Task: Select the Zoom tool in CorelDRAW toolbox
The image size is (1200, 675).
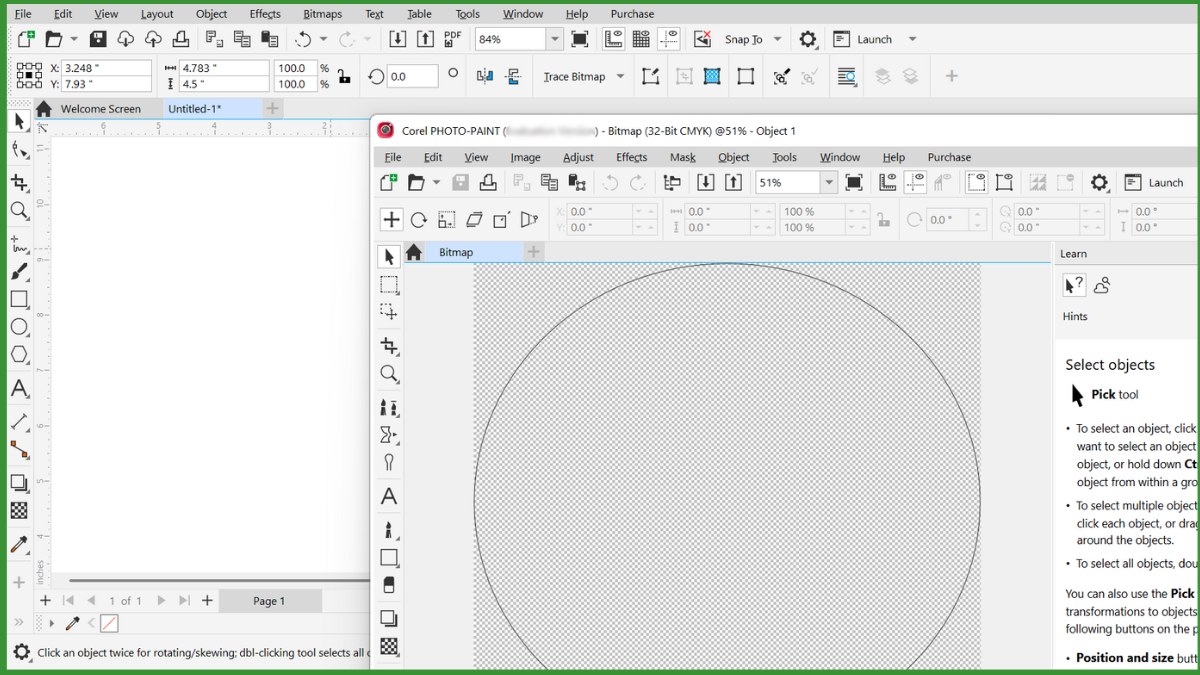Action: pos(19,211)
